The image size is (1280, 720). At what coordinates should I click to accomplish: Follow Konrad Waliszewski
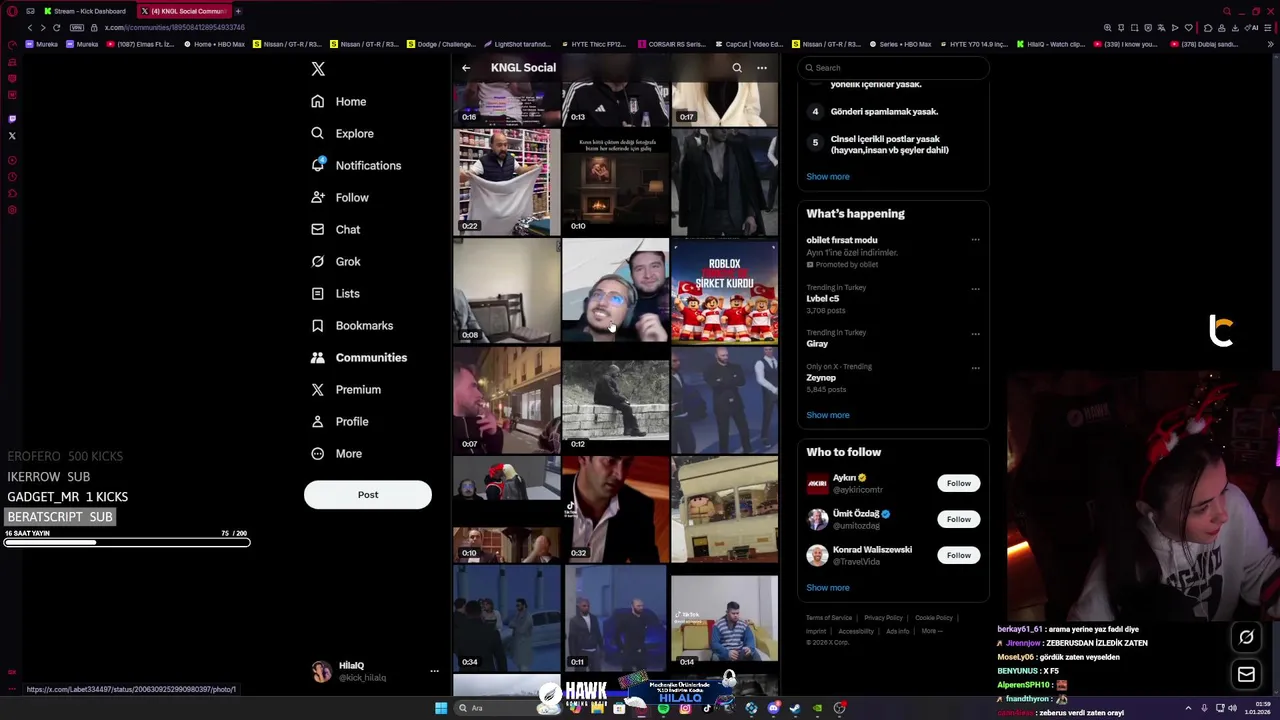958,555
